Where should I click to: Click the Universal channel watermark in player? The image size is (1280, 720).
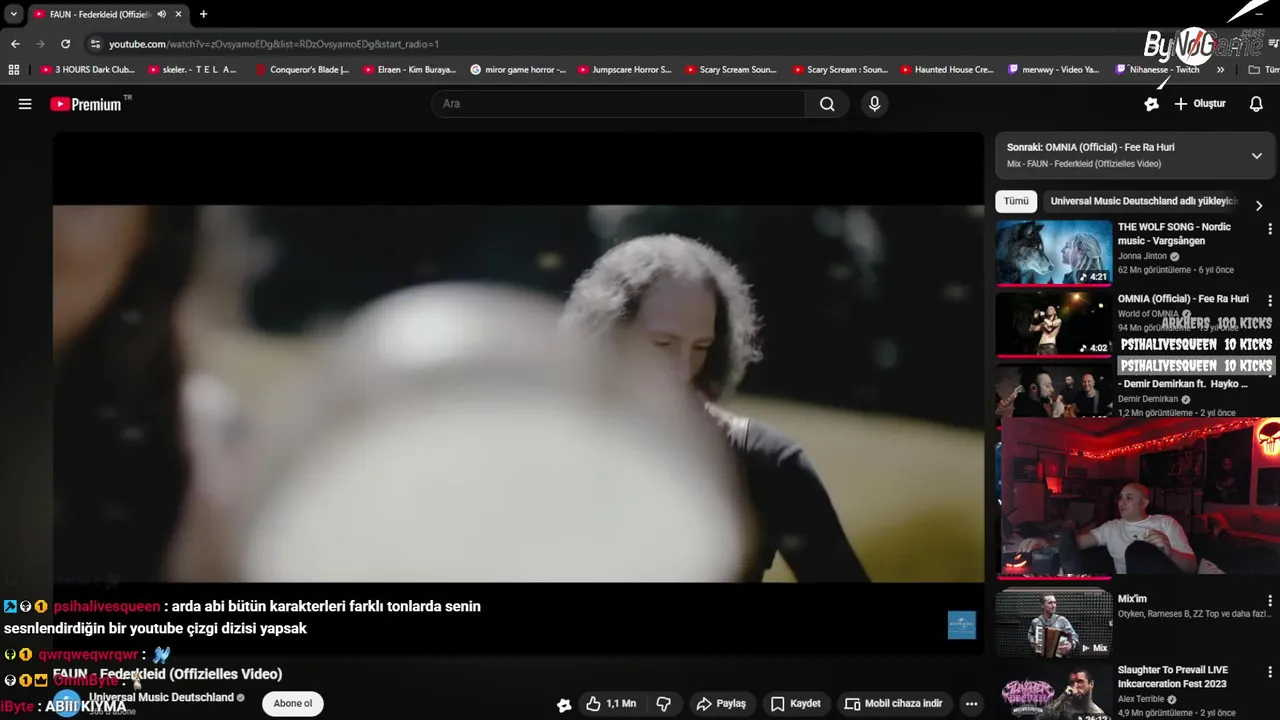[961, 625]
